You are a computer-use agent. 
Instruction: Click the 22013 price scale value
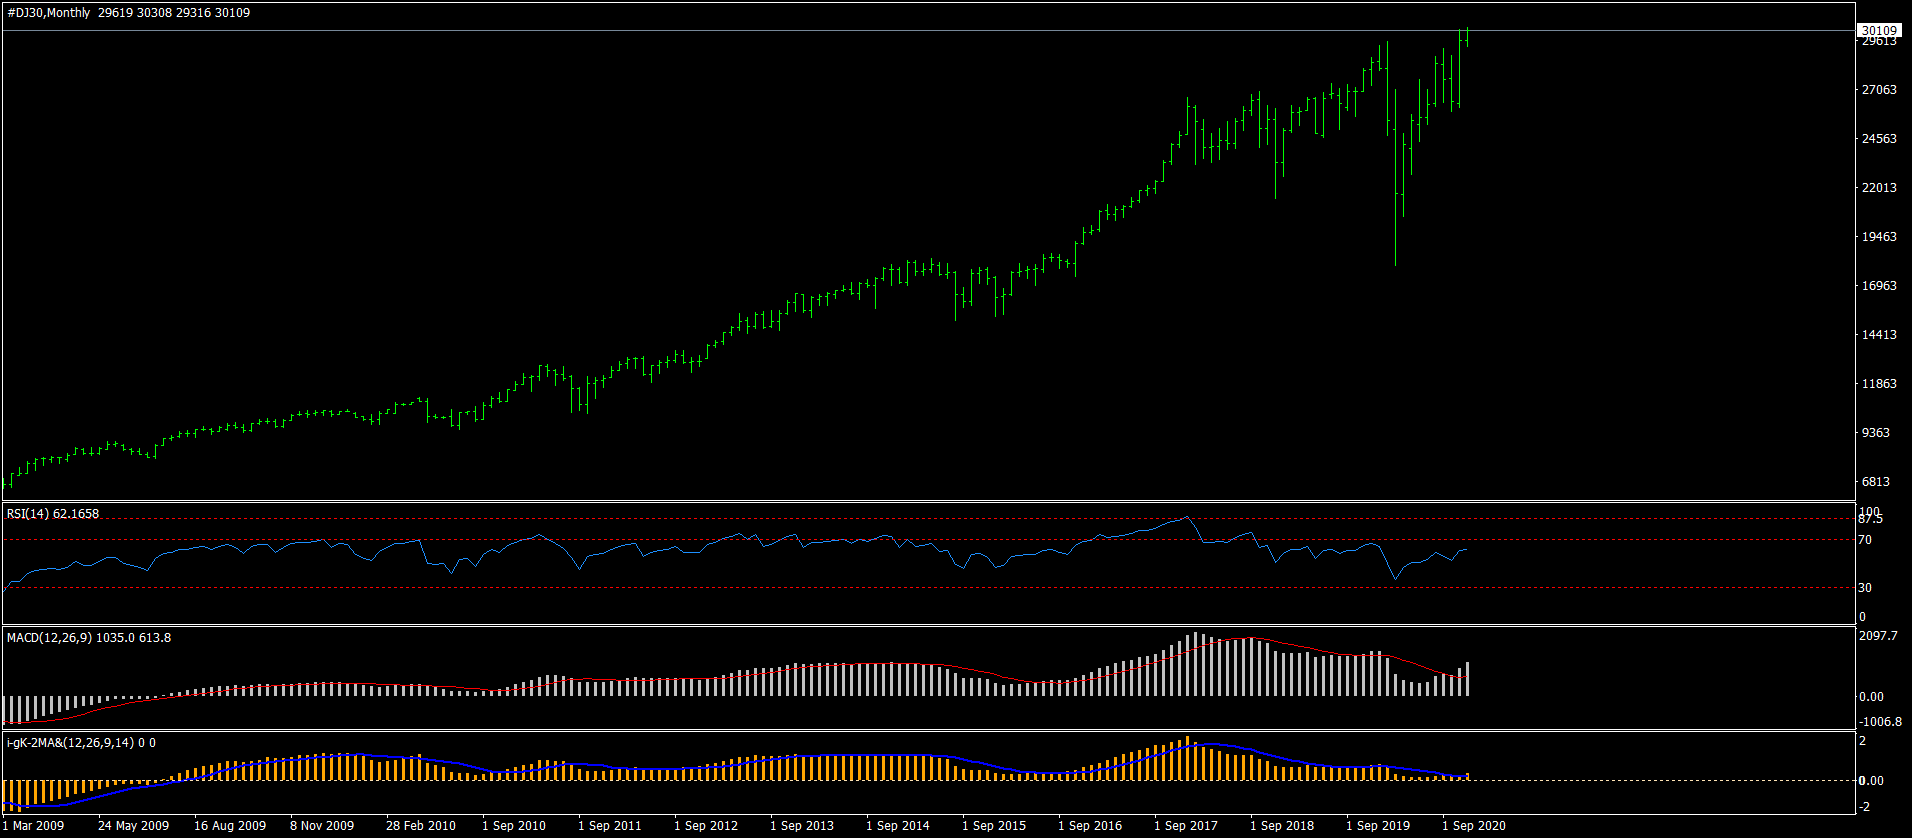1879,188
